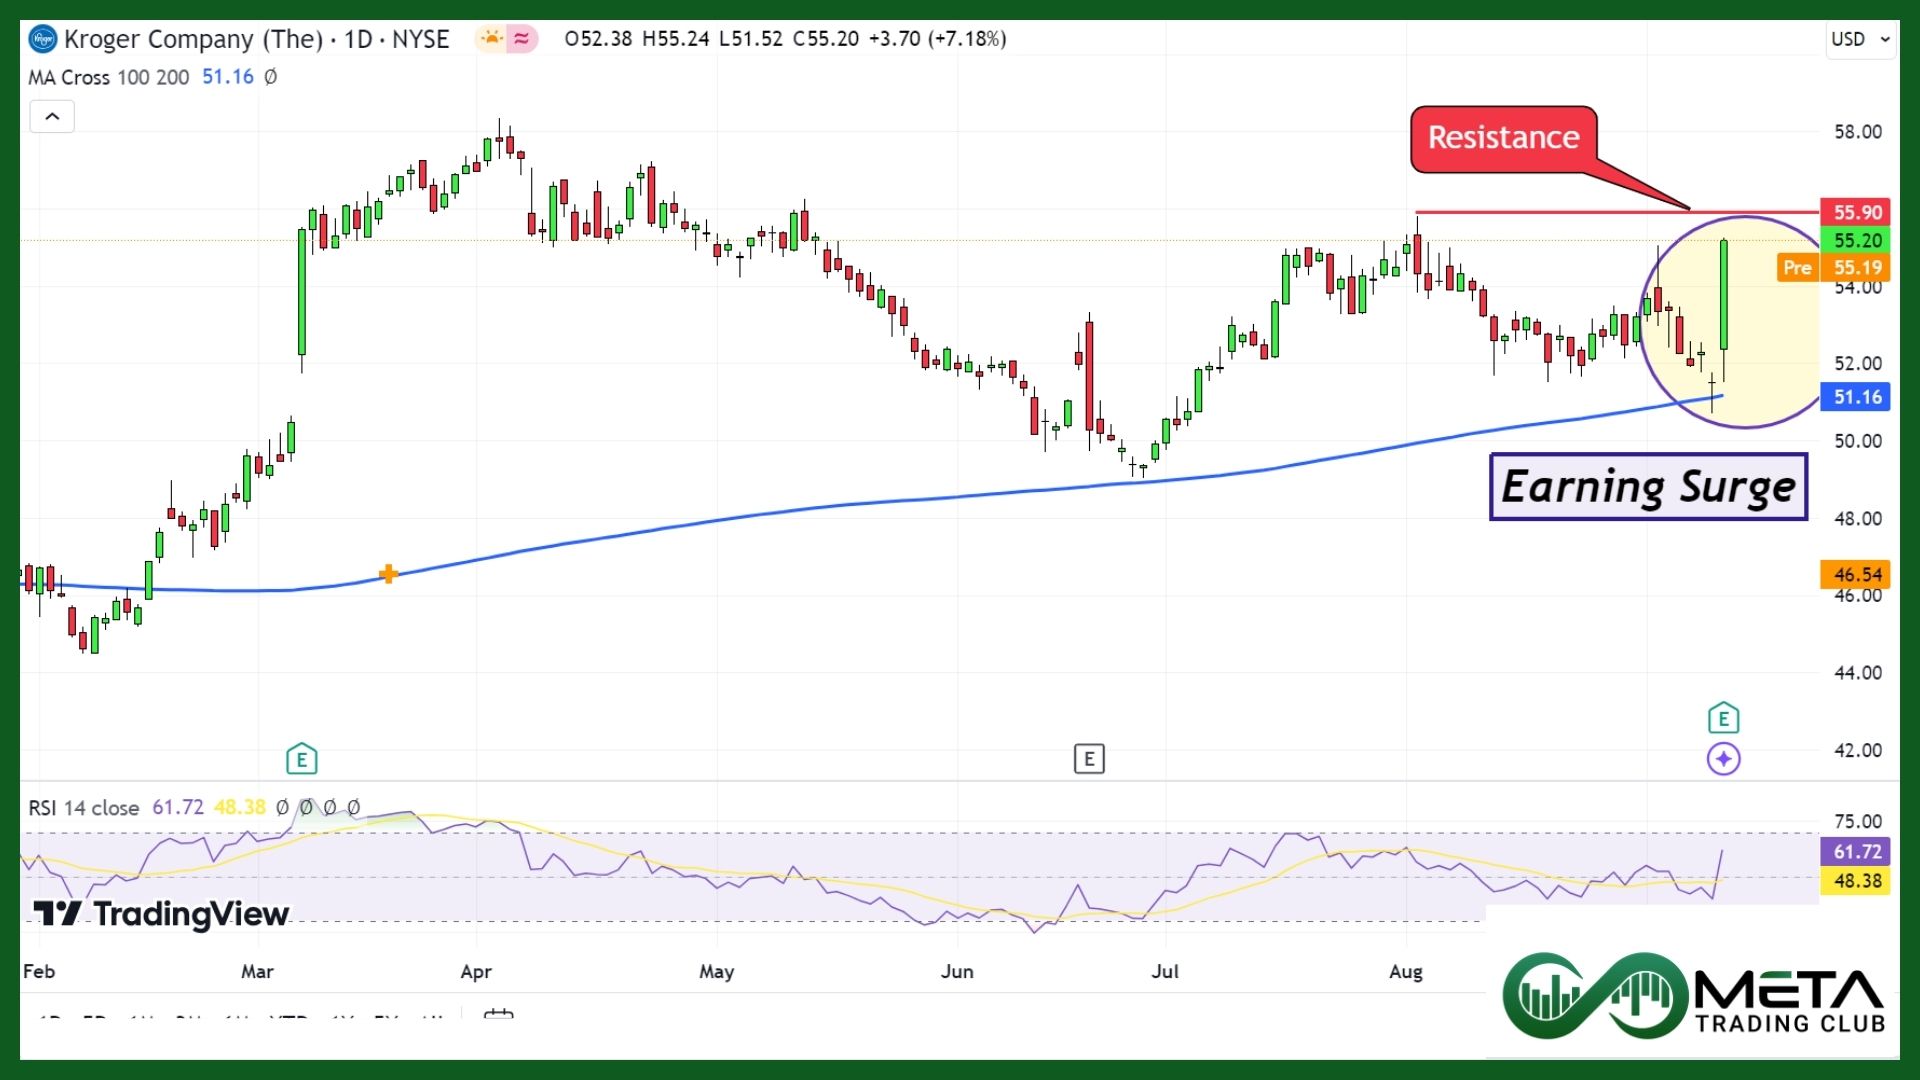Click the Jun label on time axis
This screenshot has width=1920, height=1080.
point(957,971)
